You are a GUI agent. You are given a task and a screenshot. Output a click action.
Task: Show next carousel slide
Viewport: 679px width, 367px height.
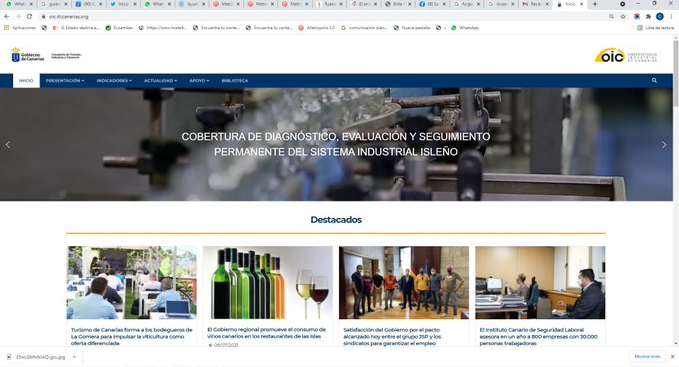[x=663, y=145]
